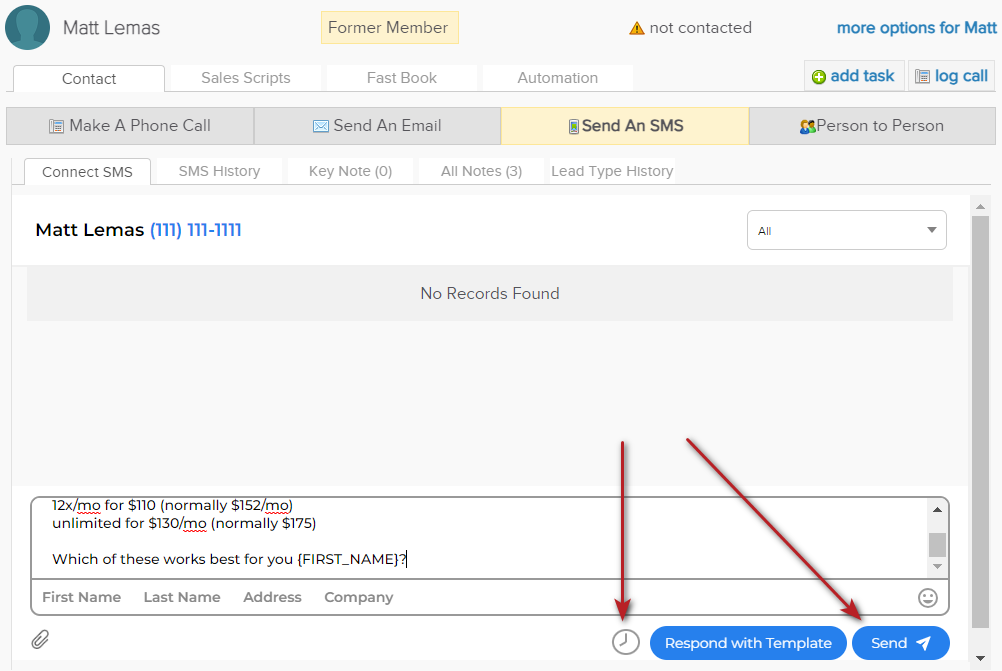Choose Person to Person contact method
Viewport: 1002px width, 671px height.
[872, 126]
